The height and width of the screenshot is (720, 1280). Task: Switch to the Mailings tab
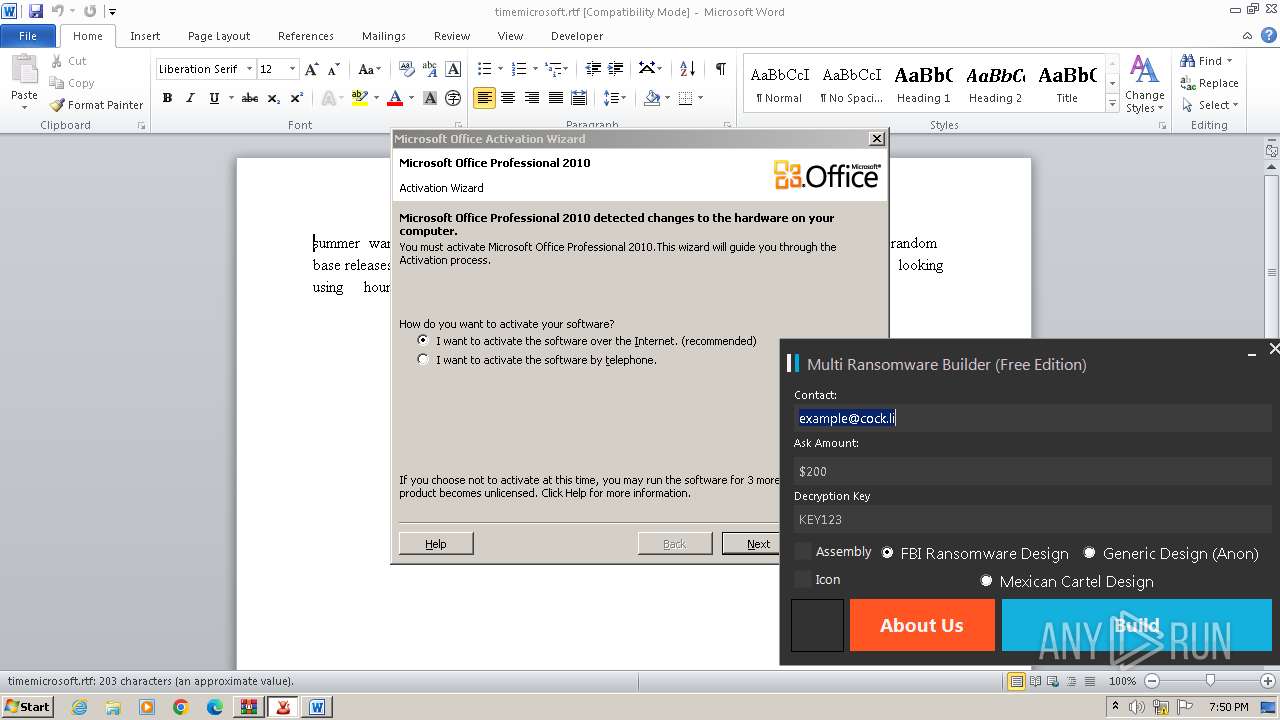(384, 36)
